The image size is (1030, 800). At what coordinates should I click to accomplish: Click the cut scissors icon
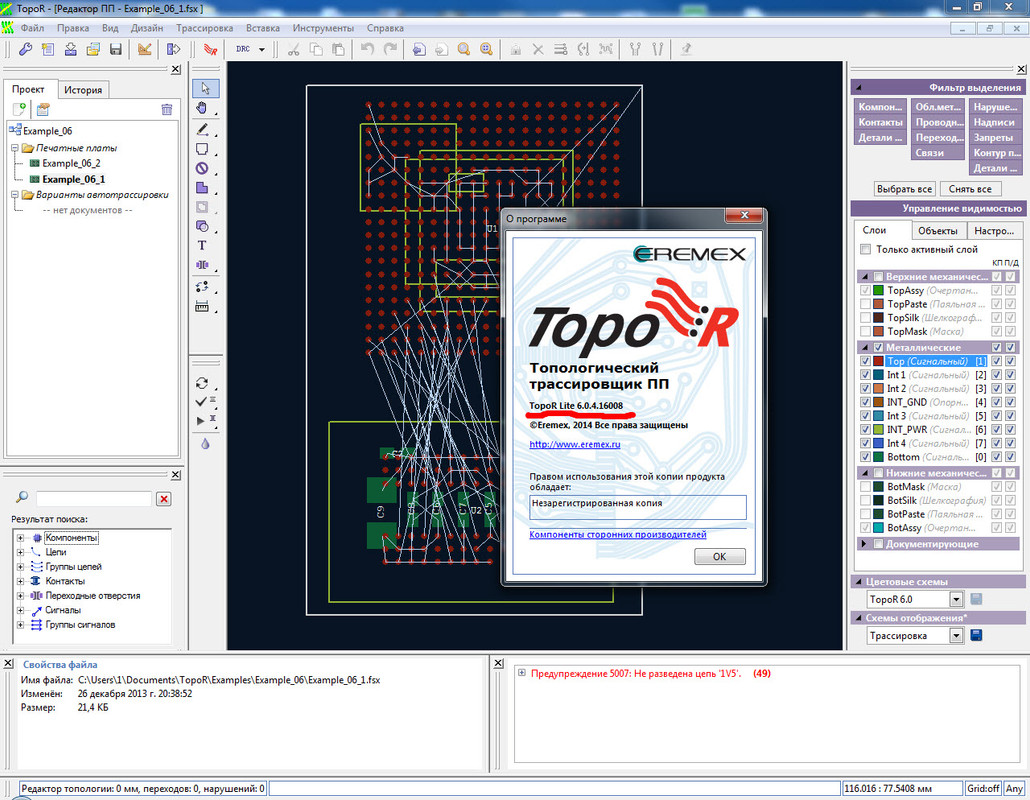click(294, 49)
